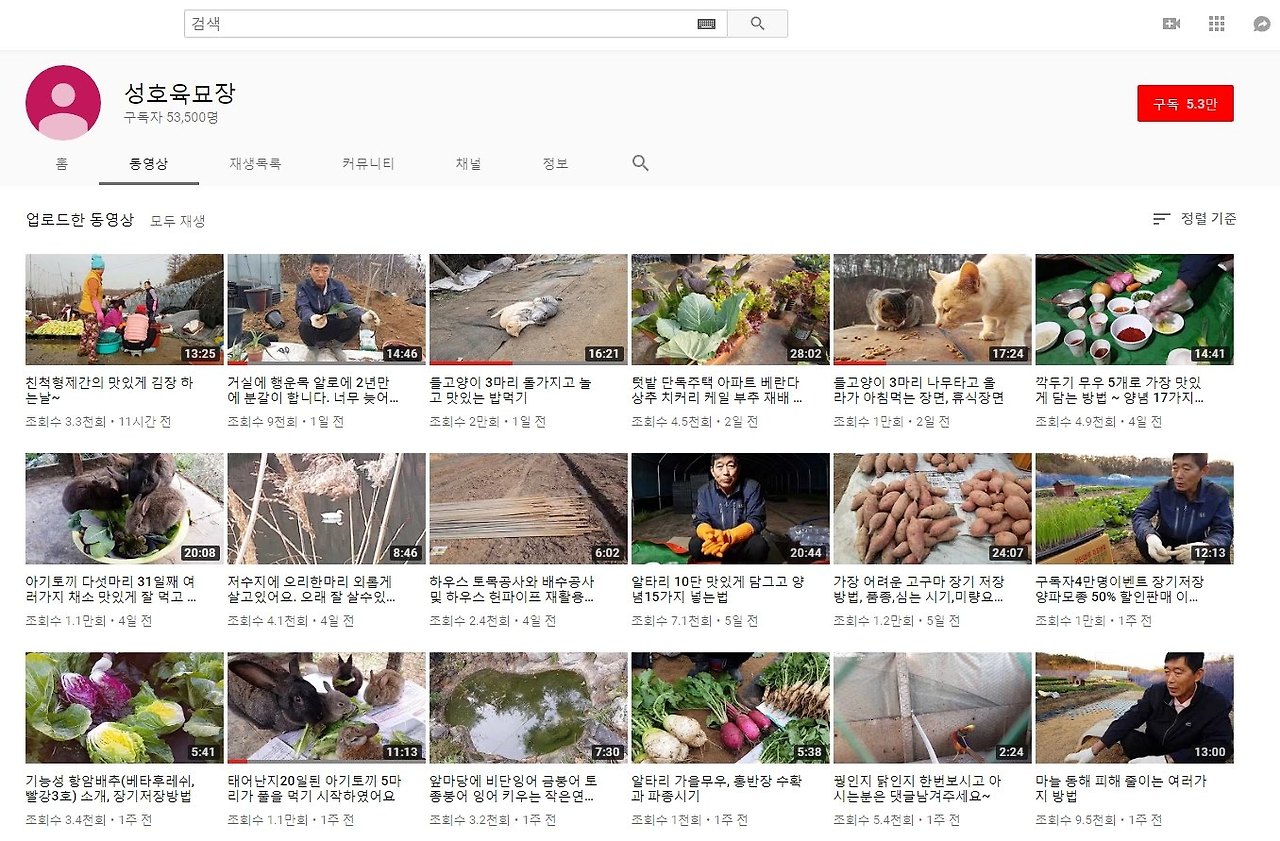Open the 채널 tab
This screenshot has height=841, width=1280.
(468, 164)
